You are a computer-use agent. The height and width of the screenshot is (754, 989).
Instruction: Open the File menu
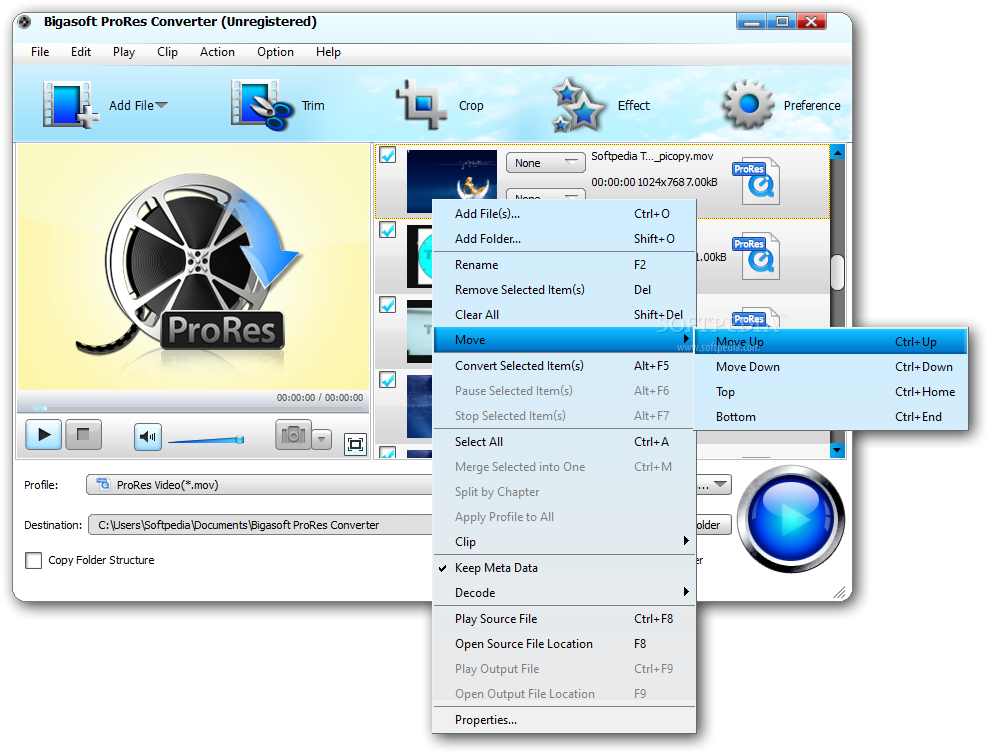pyautogui.click(x=40, y=52)
